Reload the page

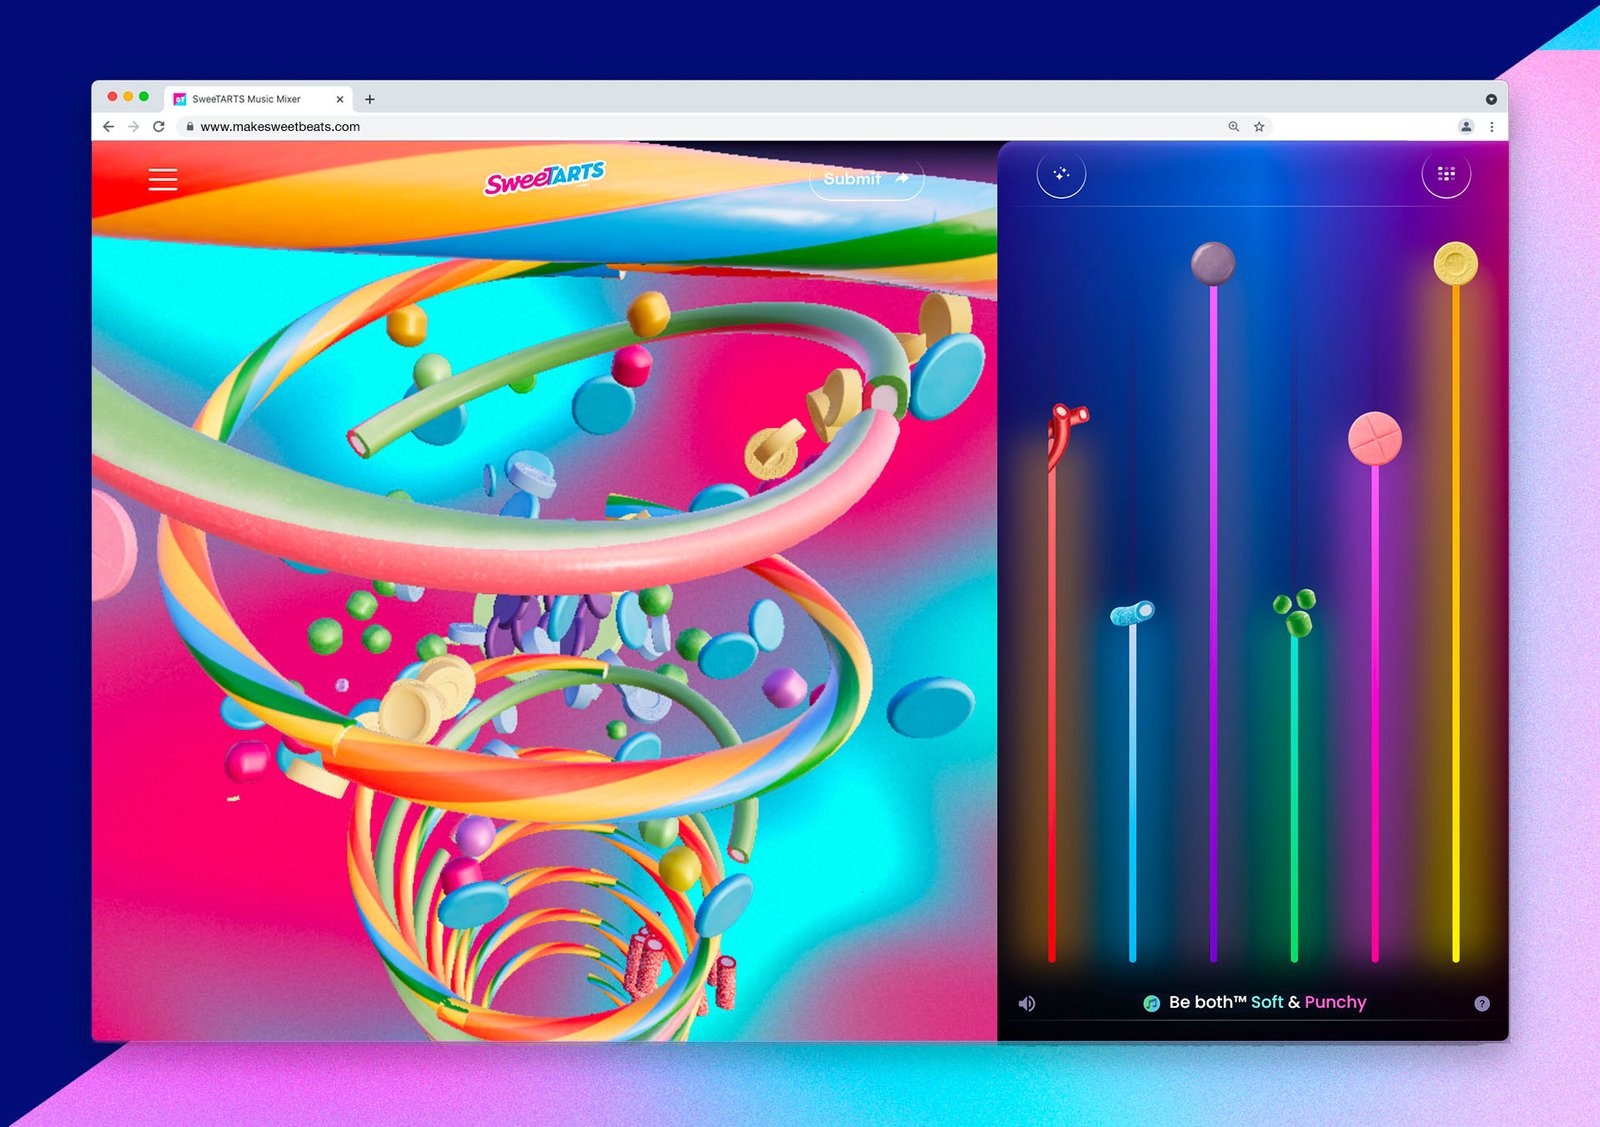pos(158,127)
